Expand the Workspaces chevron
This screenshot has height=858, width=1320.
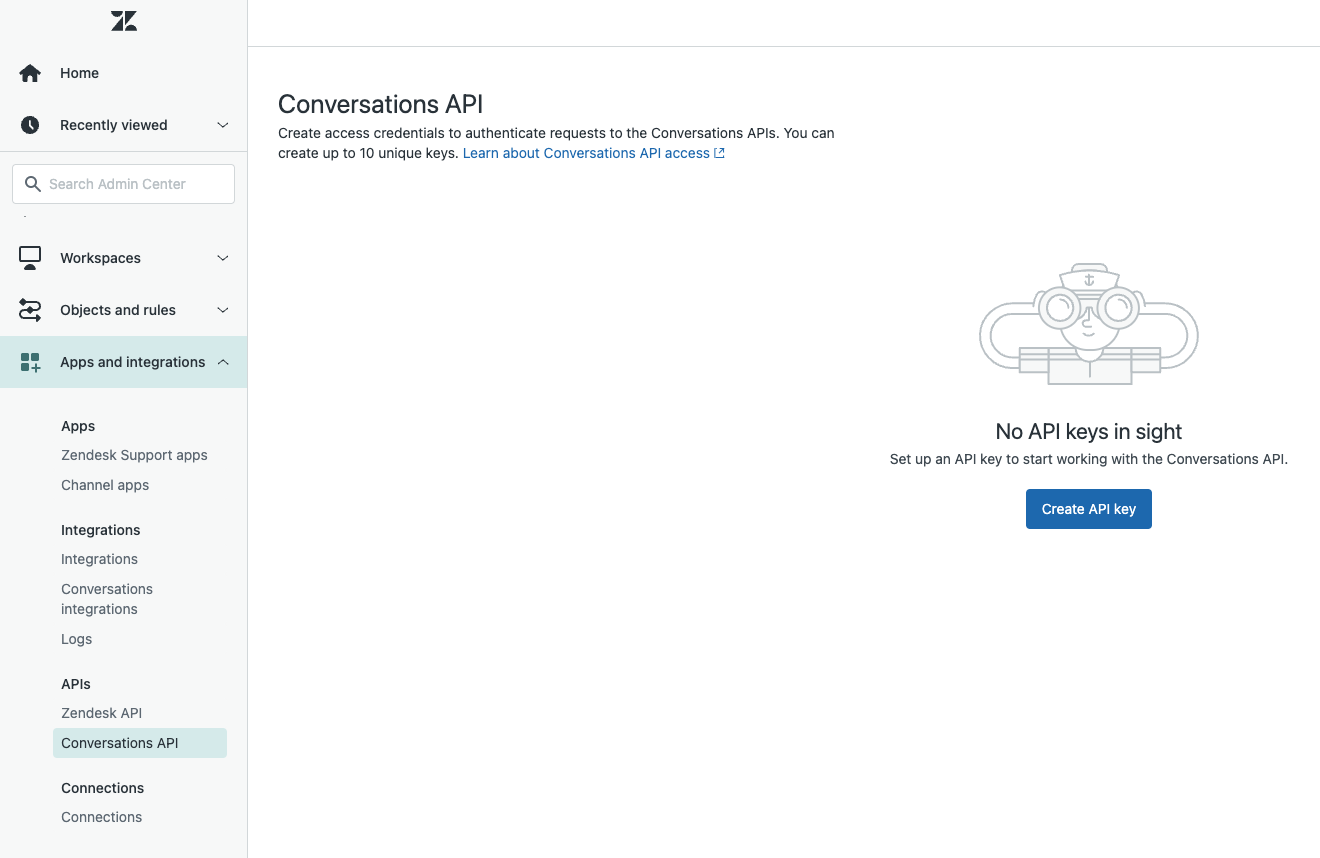click(223, 258)
